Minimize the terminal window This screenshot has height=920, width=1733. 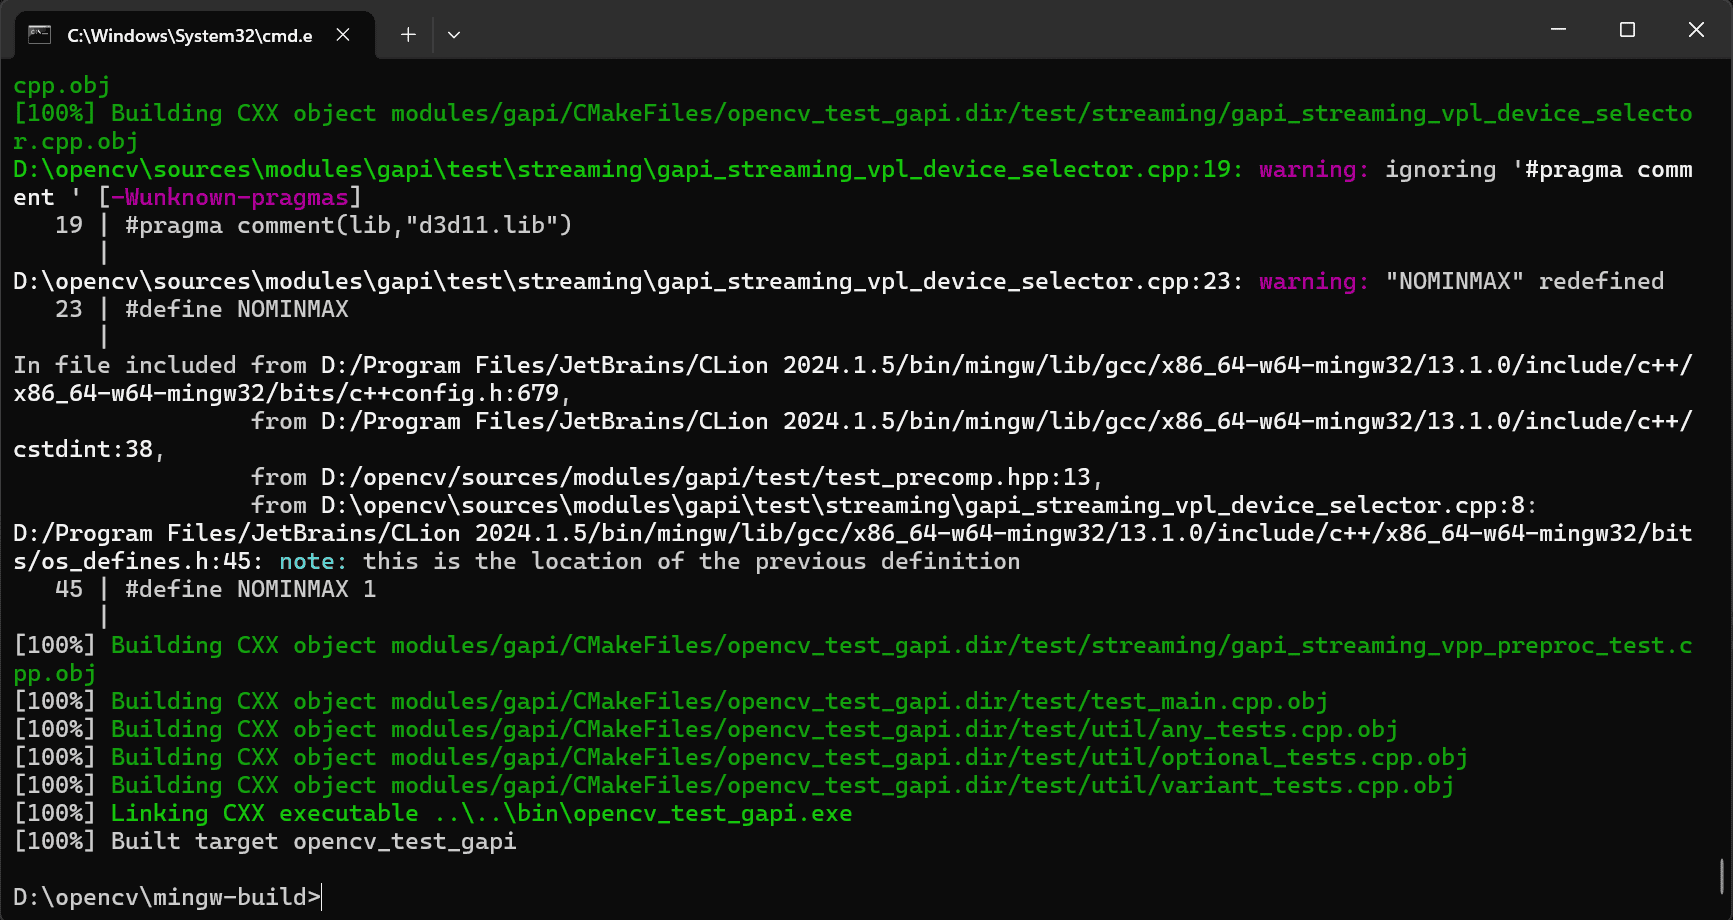tap(1558, 30)
